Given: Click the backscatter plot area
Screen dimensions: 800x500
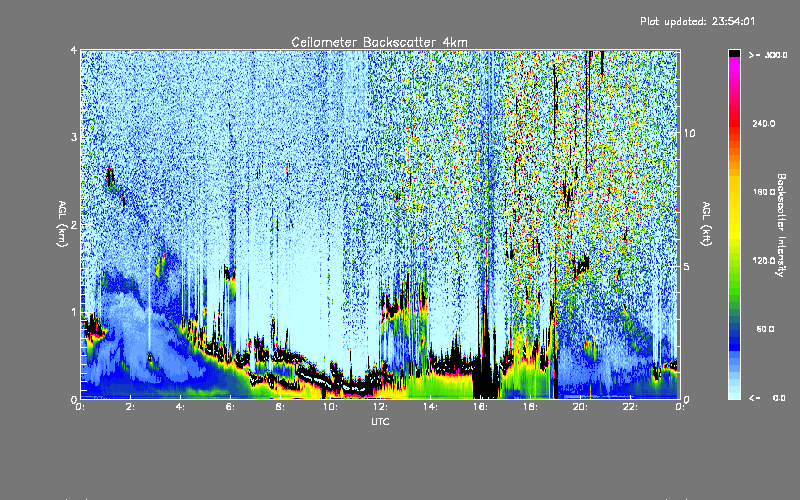Looking at the screenshot, I should [380, 224].
